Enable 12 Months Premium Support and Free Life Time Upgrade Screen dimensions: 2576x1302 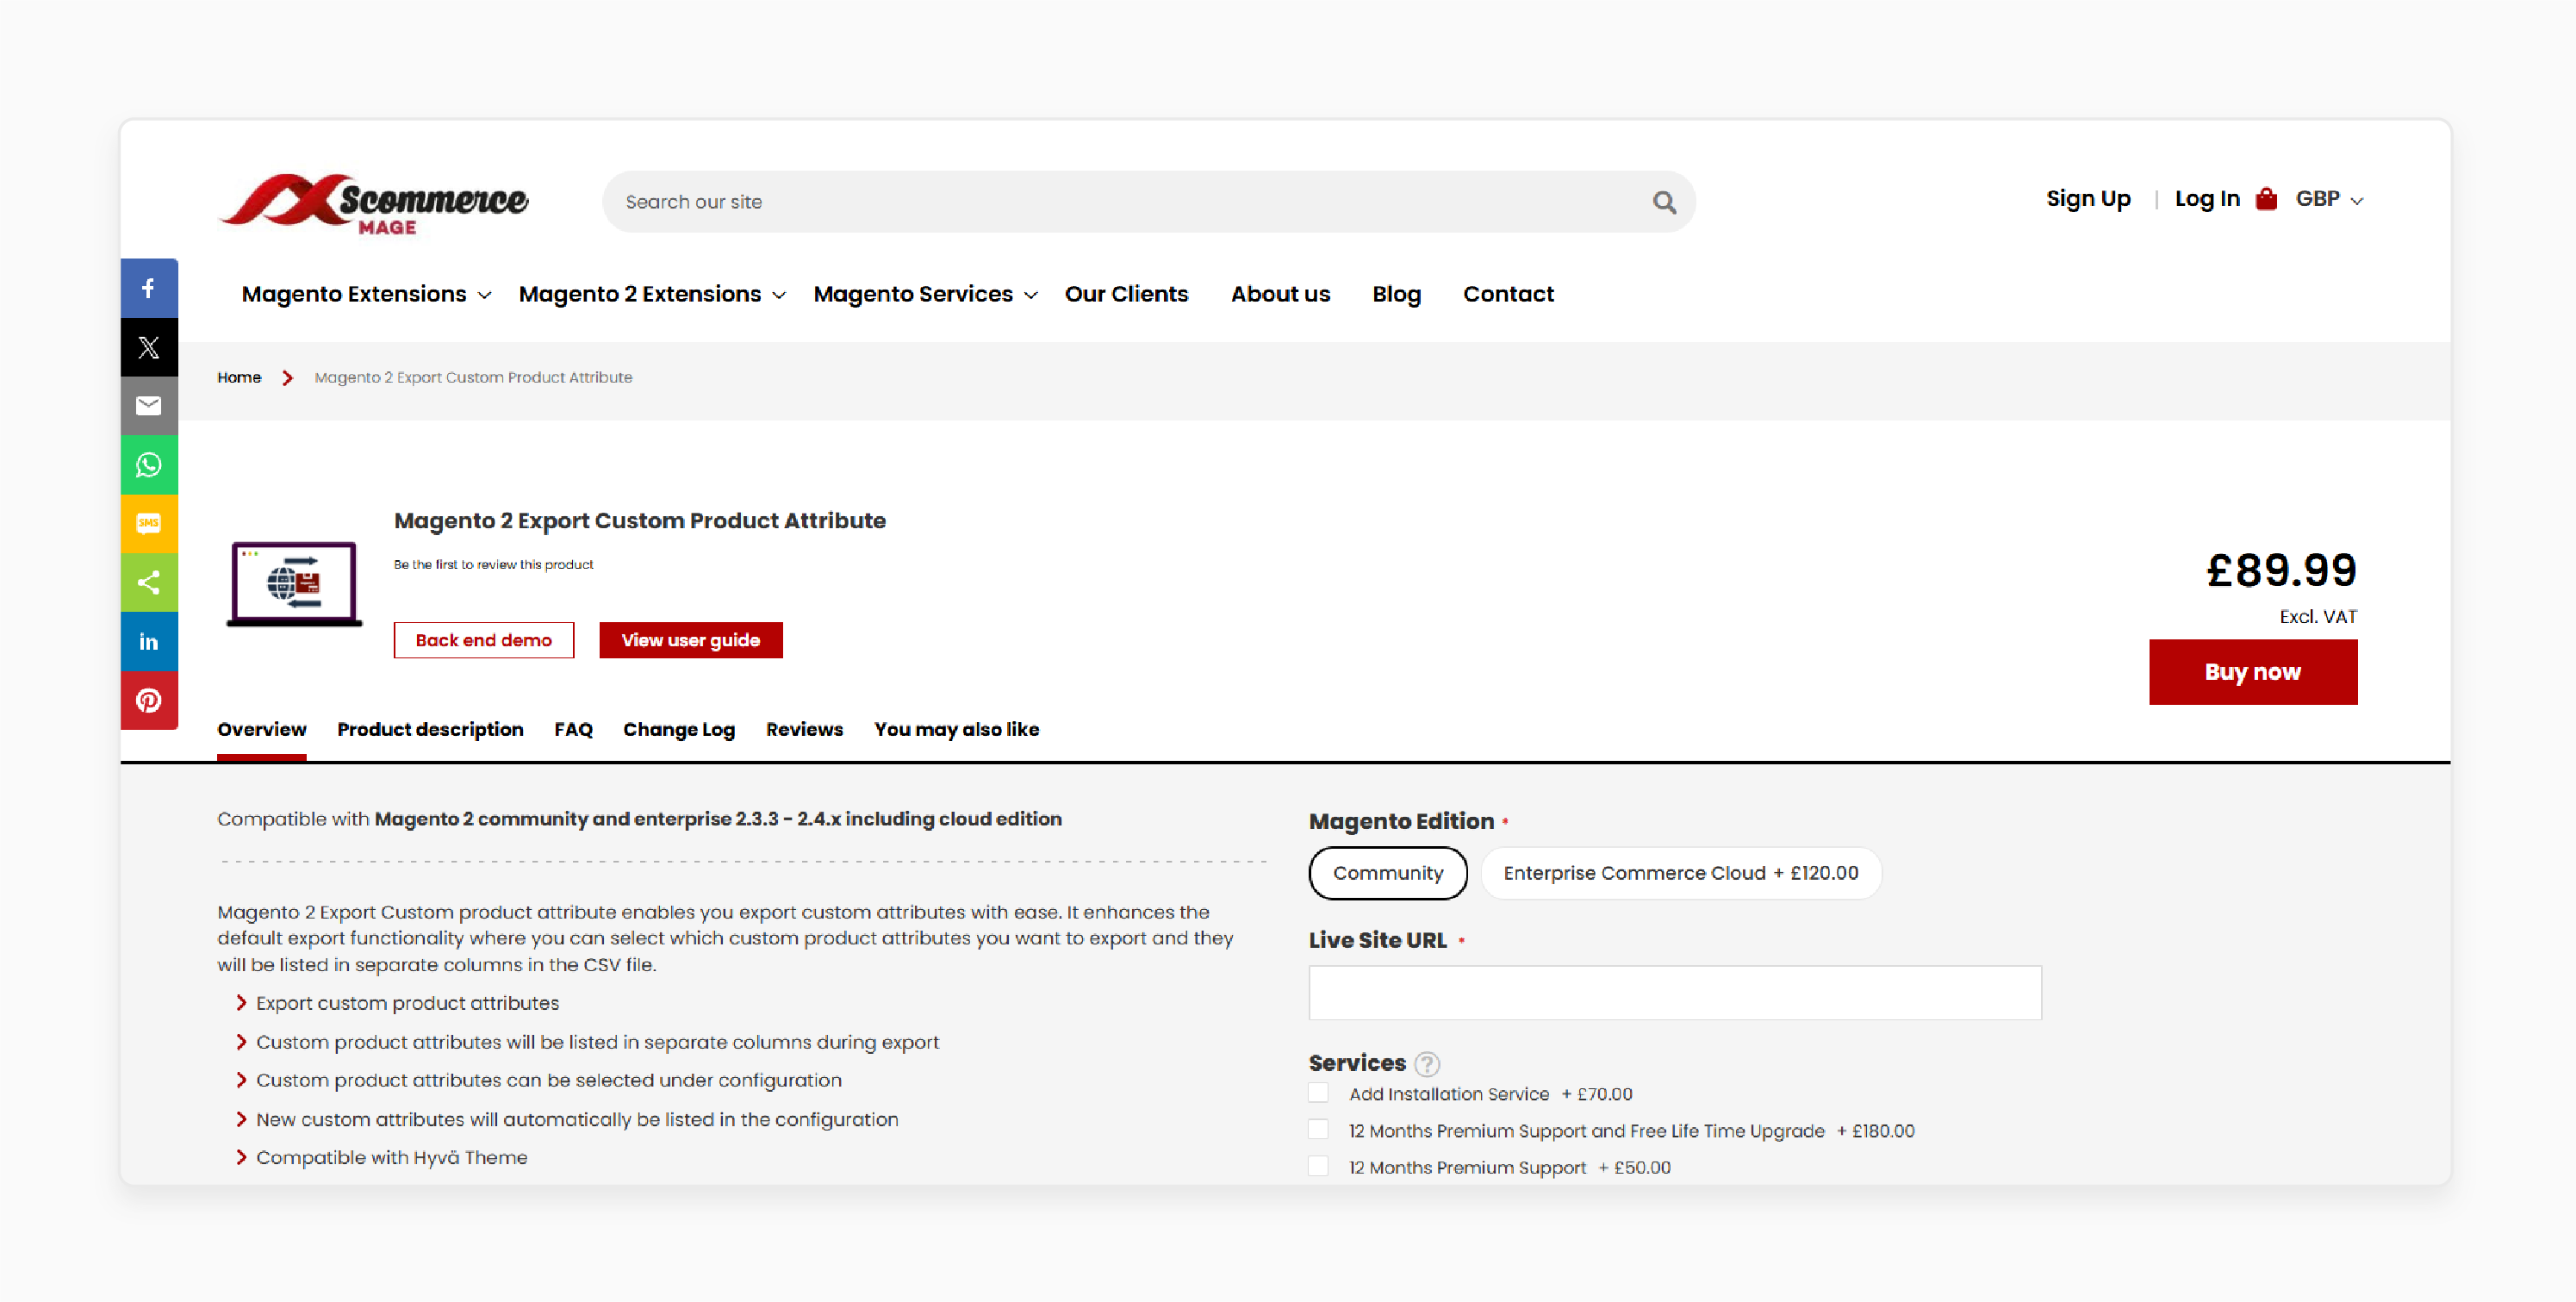1319,1130
